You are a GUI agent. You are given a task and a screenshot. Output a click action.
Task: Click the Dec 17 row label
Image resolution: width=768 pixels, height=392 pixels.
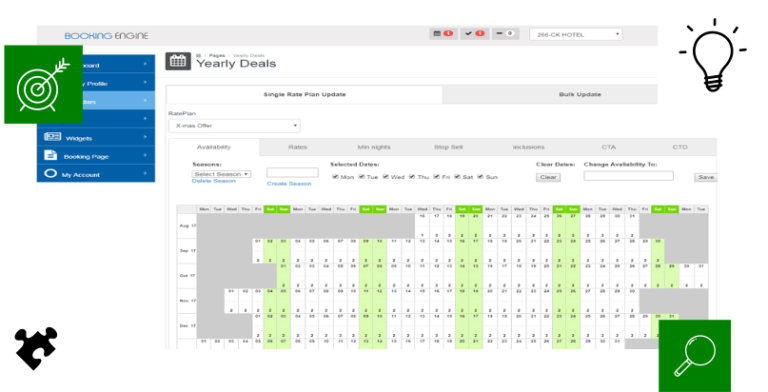coord(187,326)
